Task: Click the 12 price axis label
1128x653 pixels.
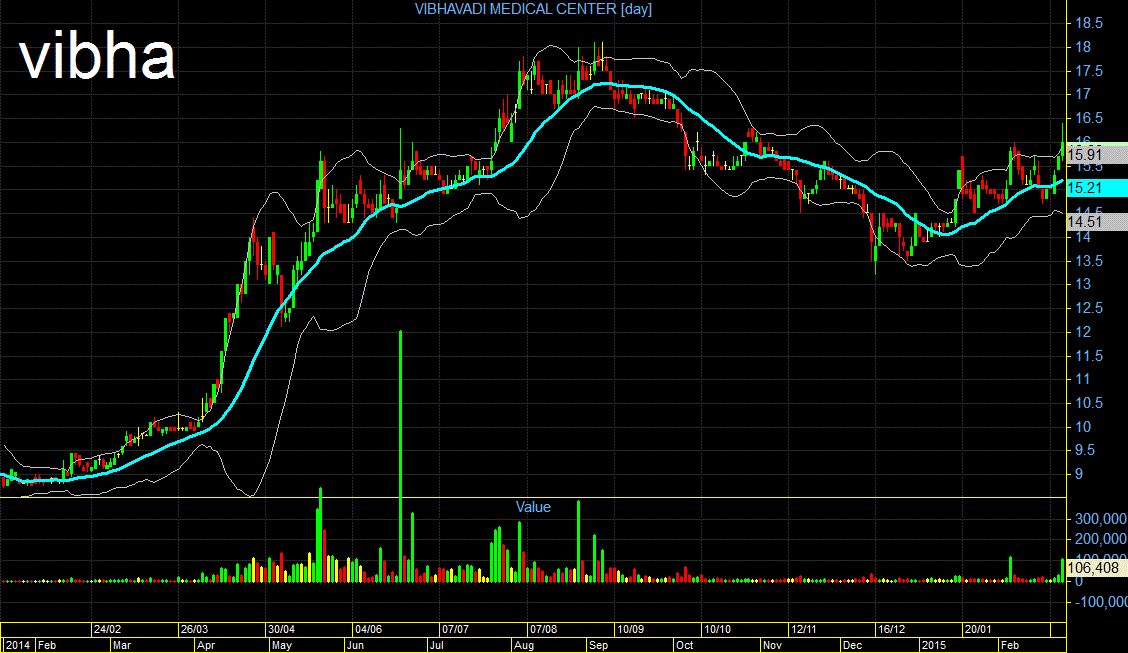Action: [x=1083, y=332]
